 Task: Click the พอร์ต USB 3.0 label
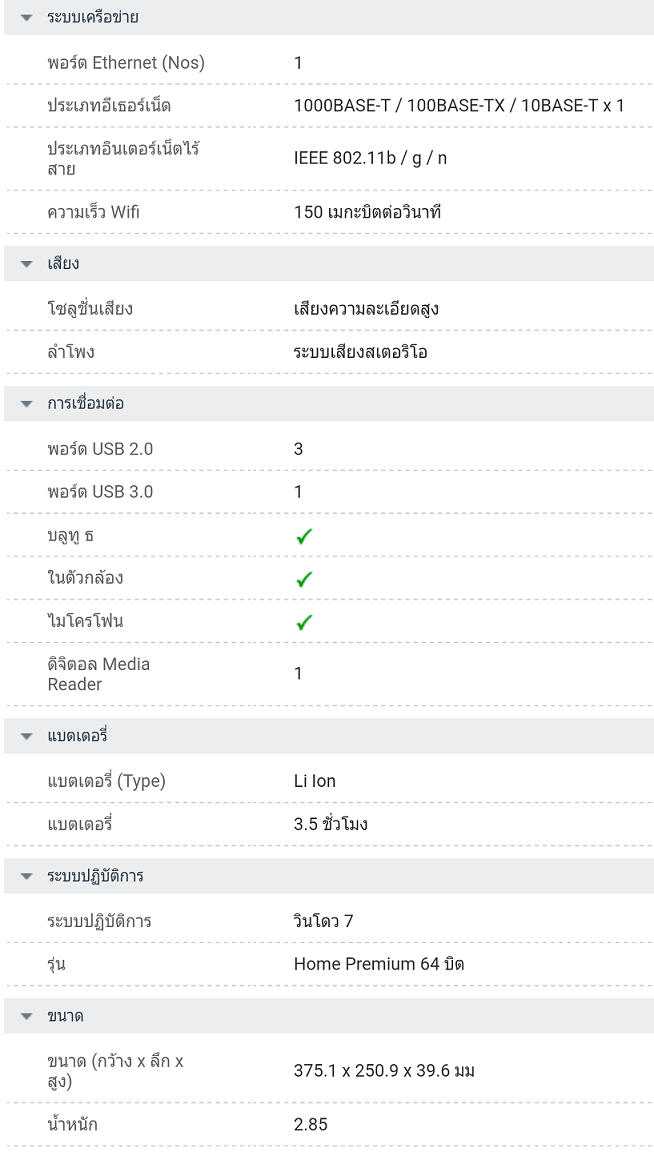(x=100, y=492)
